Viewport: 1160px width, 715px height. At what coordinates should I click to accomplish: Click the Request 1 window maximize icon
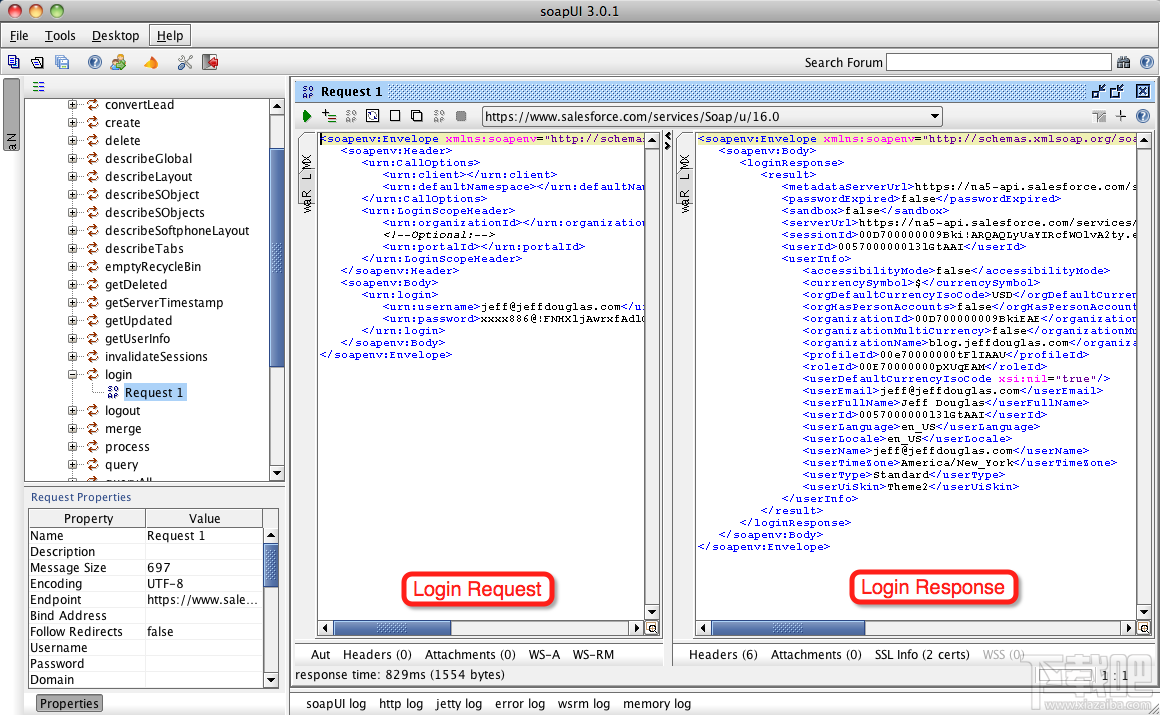(1117, 91)
